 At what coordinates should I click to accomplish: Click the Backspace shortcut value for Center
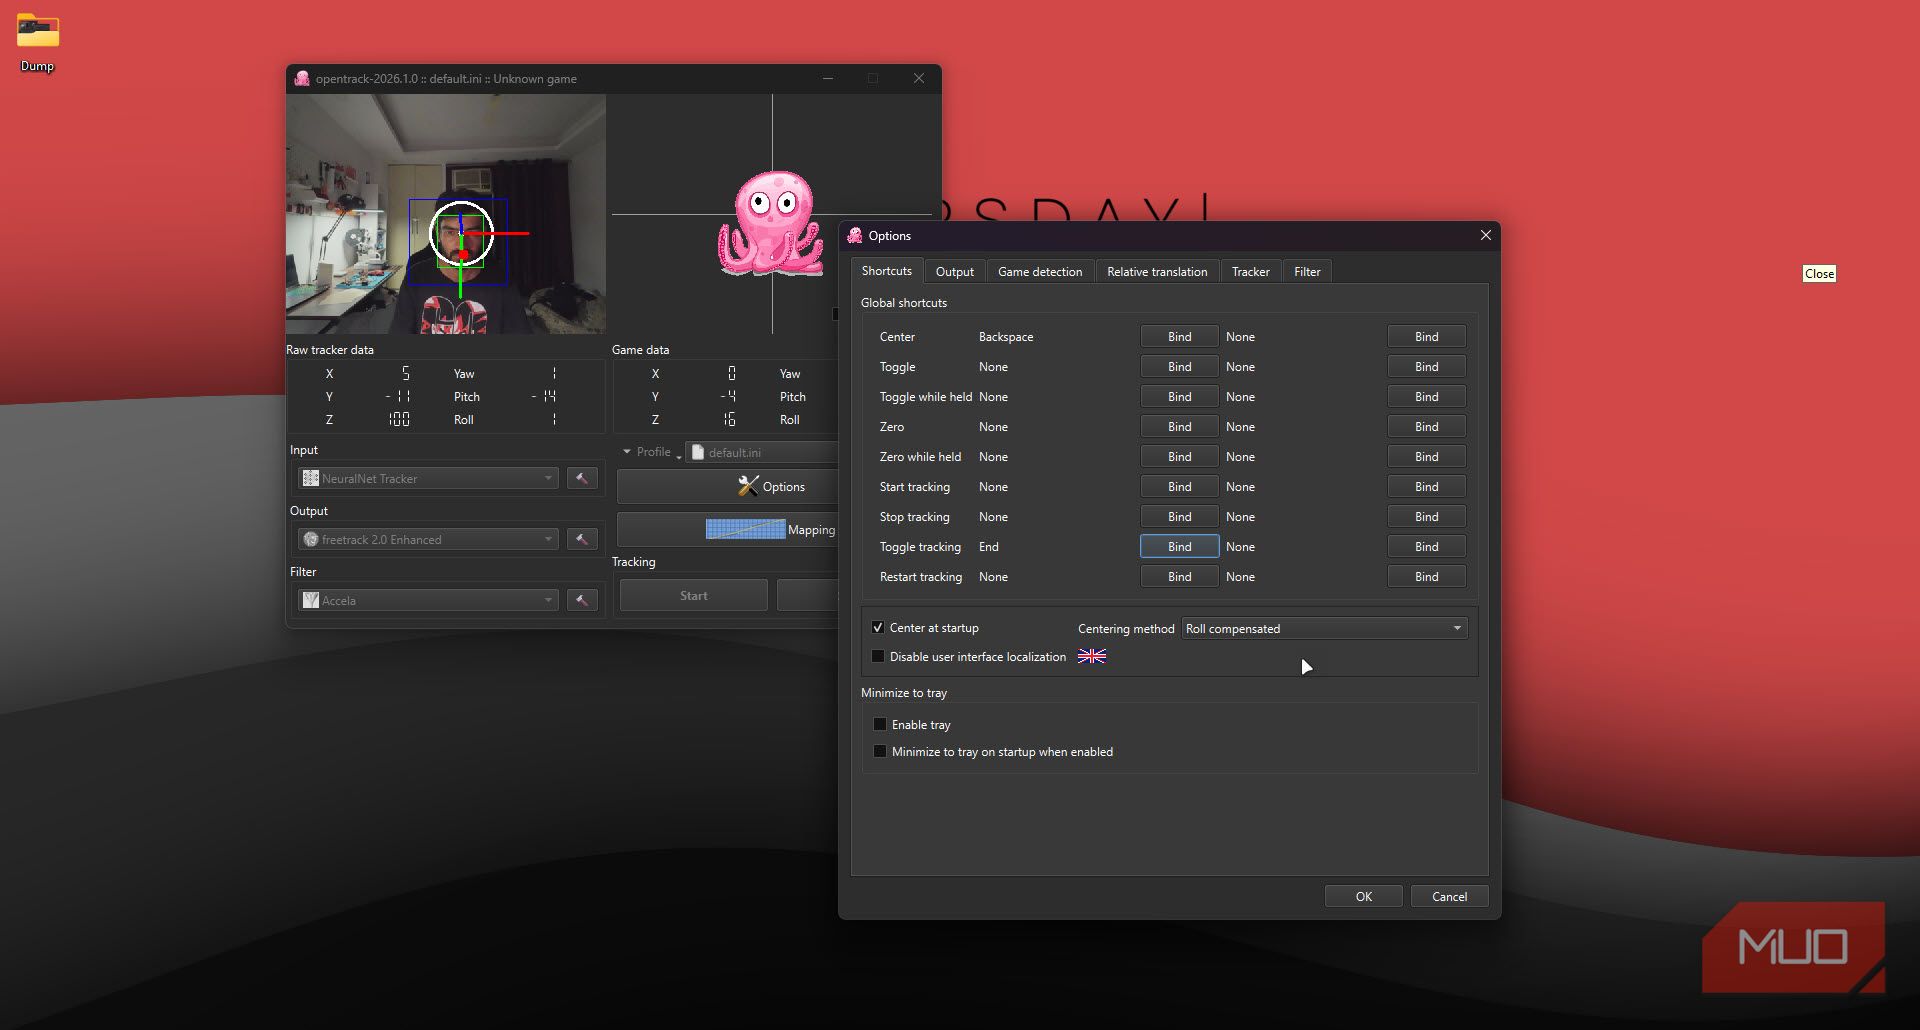[x=1006, y=337]
